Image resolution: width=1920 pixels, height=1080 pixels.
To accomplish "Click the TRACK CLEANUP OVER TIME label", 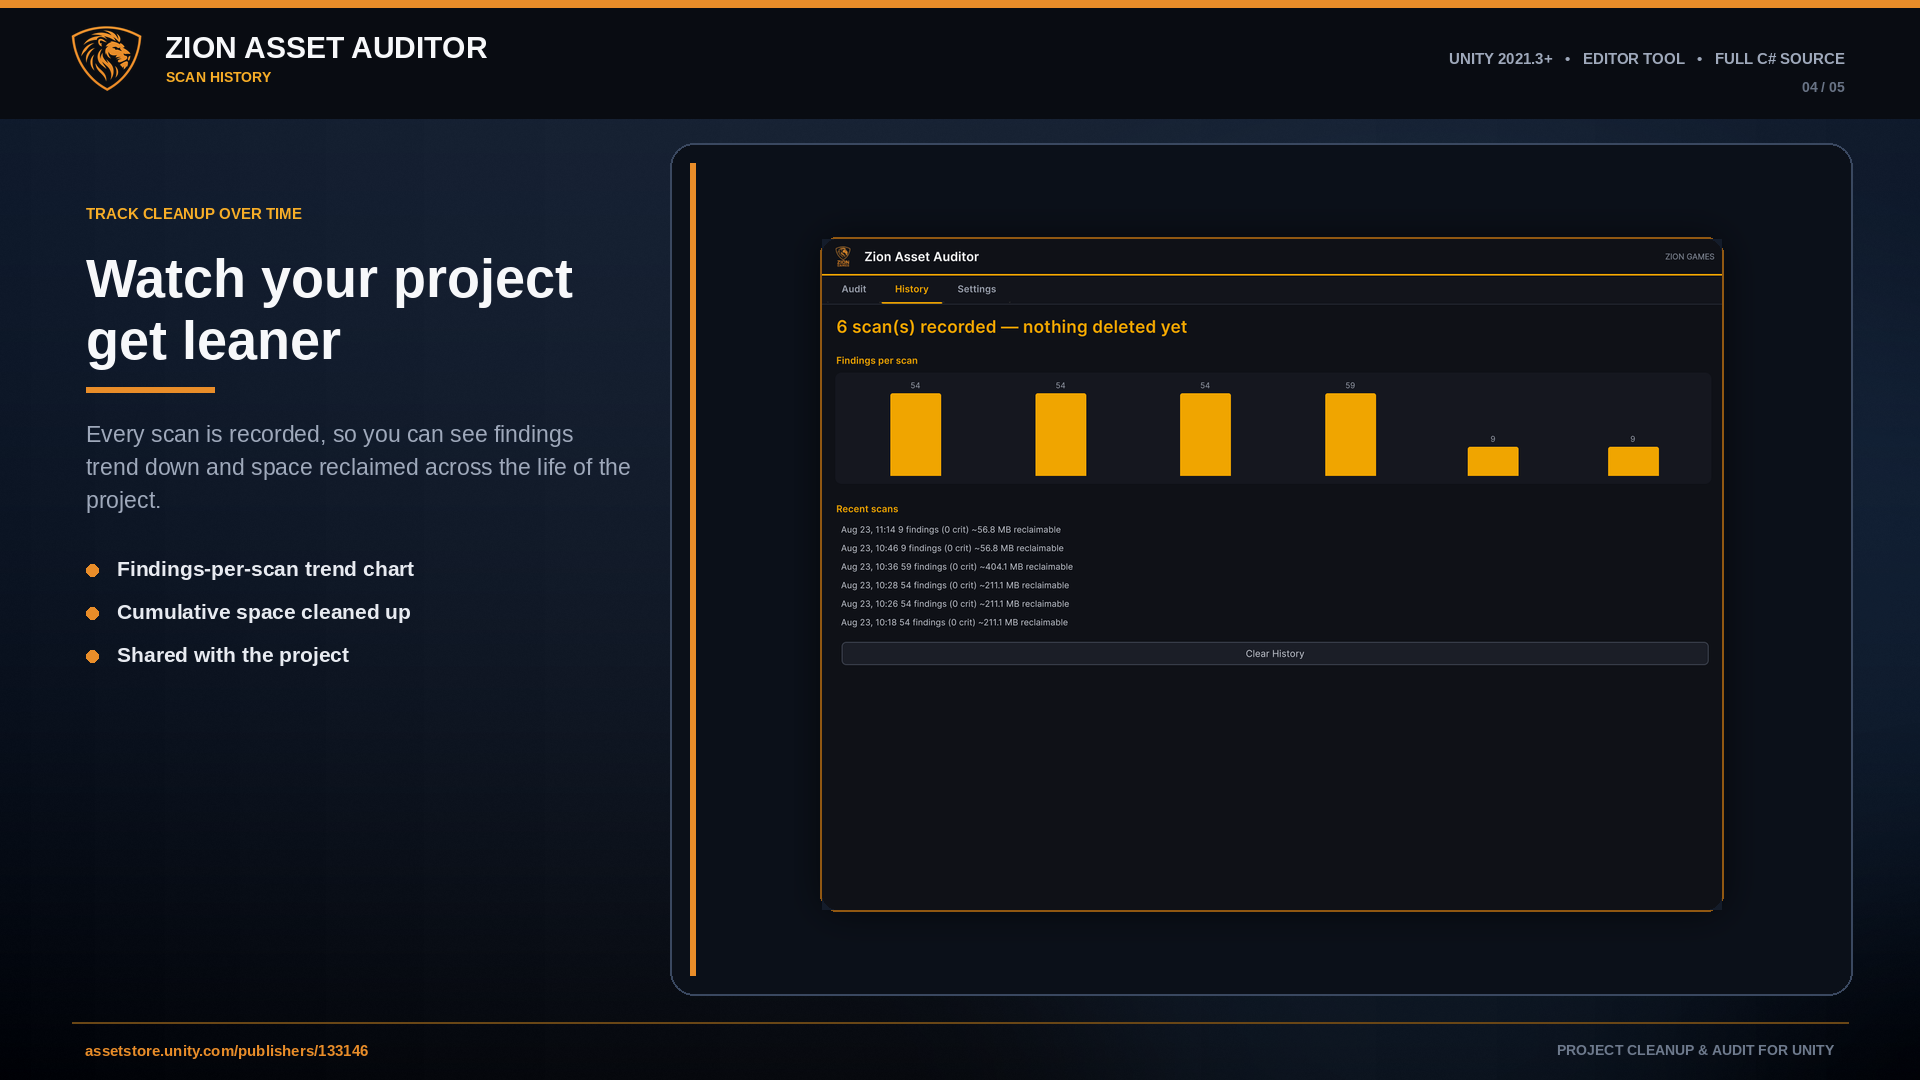I will click(x=194, y=214).
